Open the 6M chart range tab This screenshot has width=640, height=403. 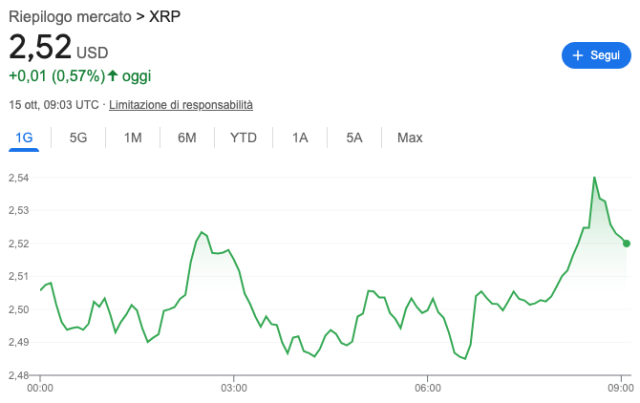point(187,138)
